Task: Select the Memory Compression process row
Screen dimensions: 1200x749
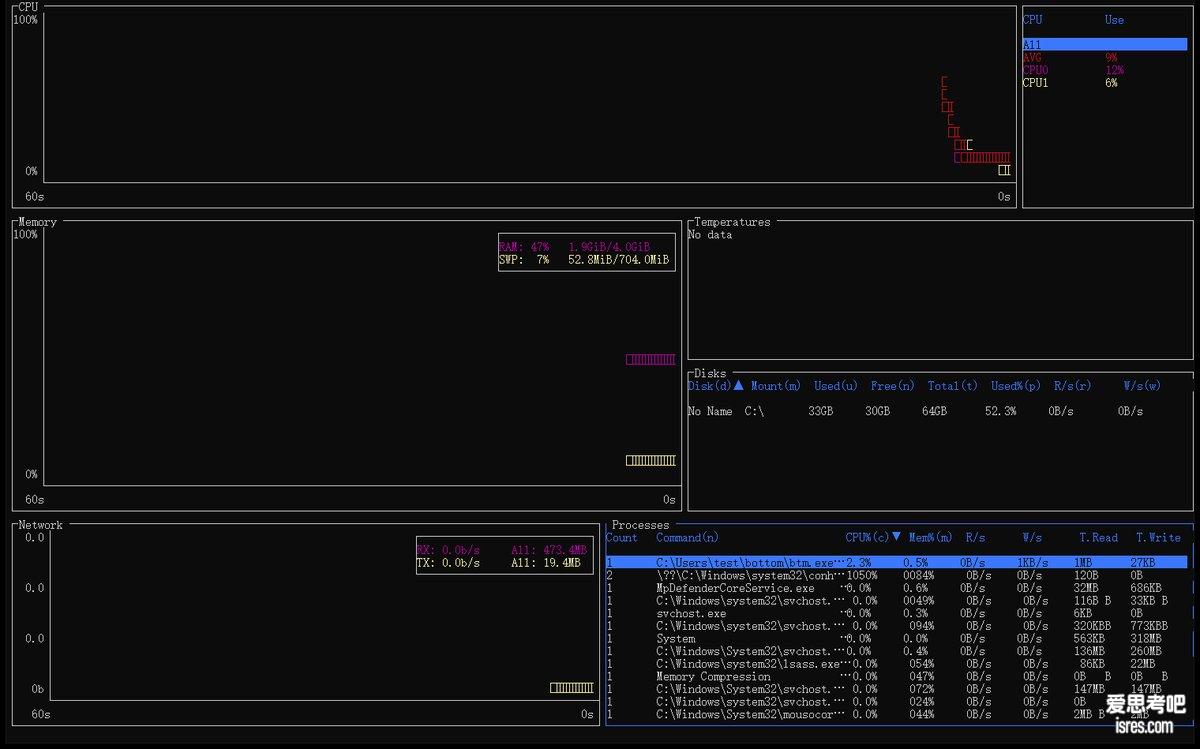Action: (897, 676)
